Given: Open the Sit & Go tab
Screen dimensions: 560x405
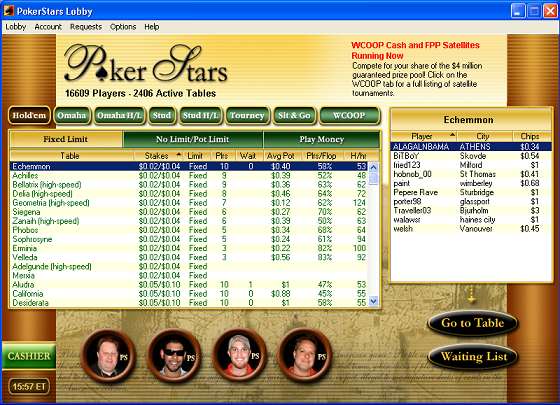Looking at the screenshot, I should click(x=294, y=115).
